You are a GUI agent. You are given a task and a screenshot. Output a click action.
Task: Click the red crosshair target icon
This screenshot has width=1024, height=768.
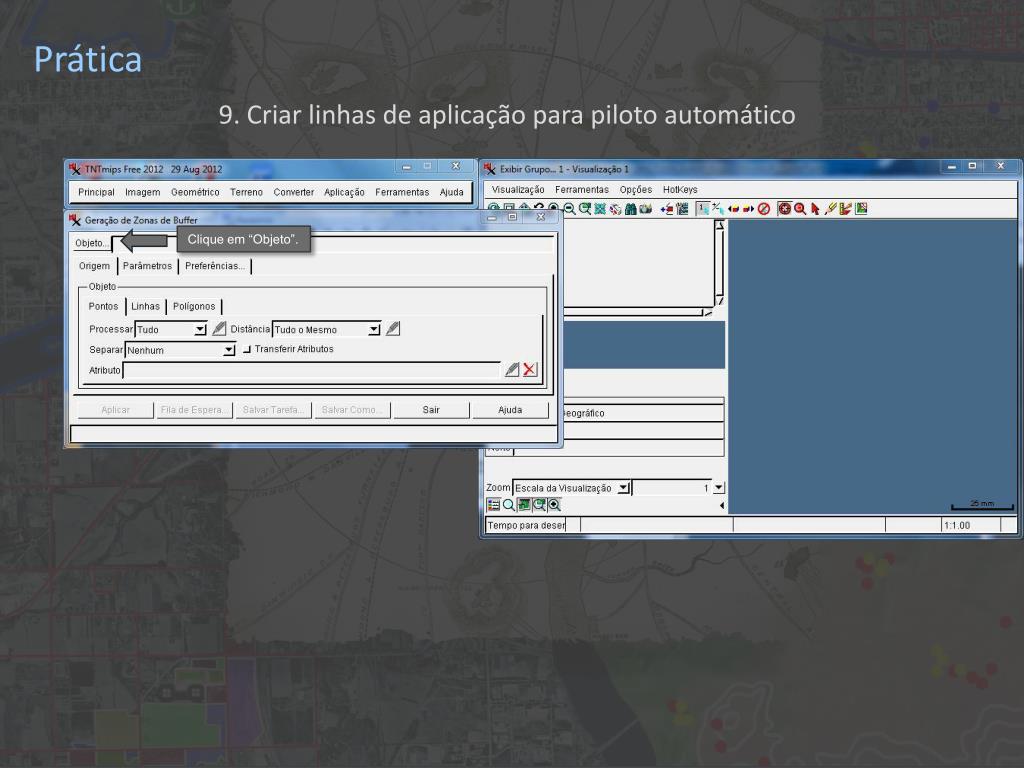tap(784, 209)
